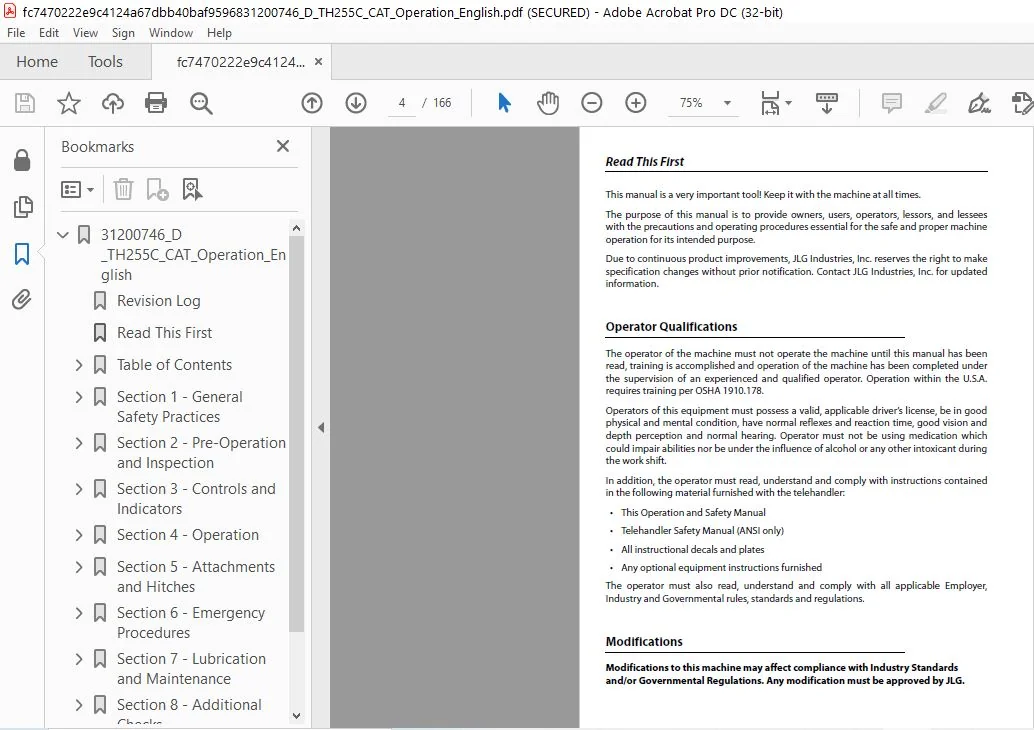The width and height of the screenshot is (1034, 730).
Task: Go to previous page arrow
Action: tap(312, 103)
